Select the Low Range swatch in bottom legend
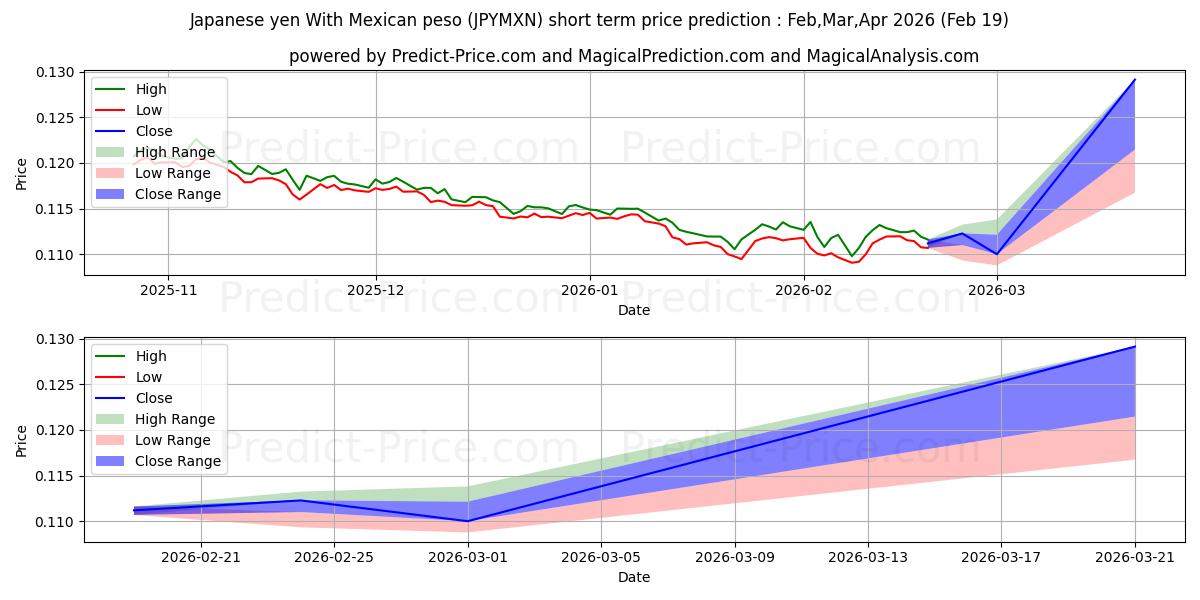 (111, 440)
